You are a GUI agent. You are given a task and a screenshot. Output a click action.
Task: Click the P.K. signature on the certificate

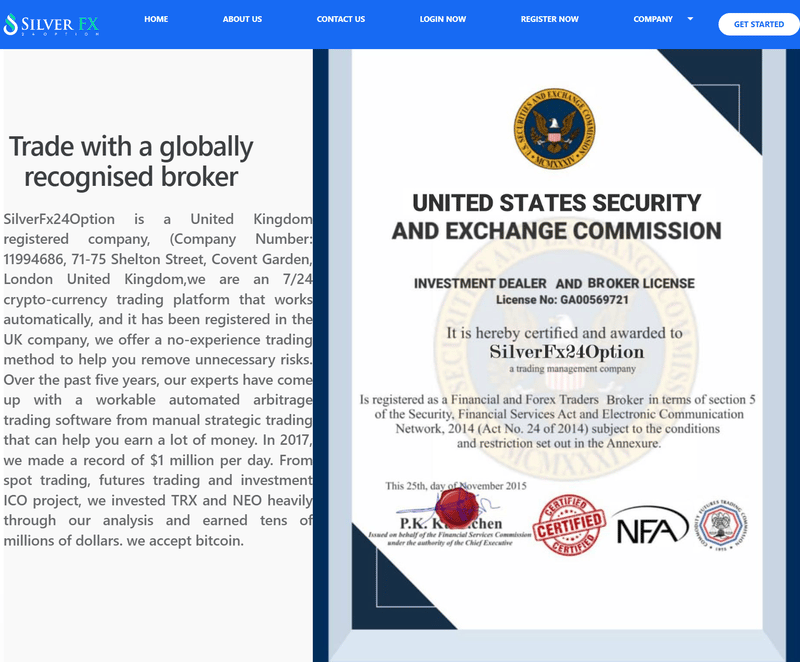pos(449,511)
